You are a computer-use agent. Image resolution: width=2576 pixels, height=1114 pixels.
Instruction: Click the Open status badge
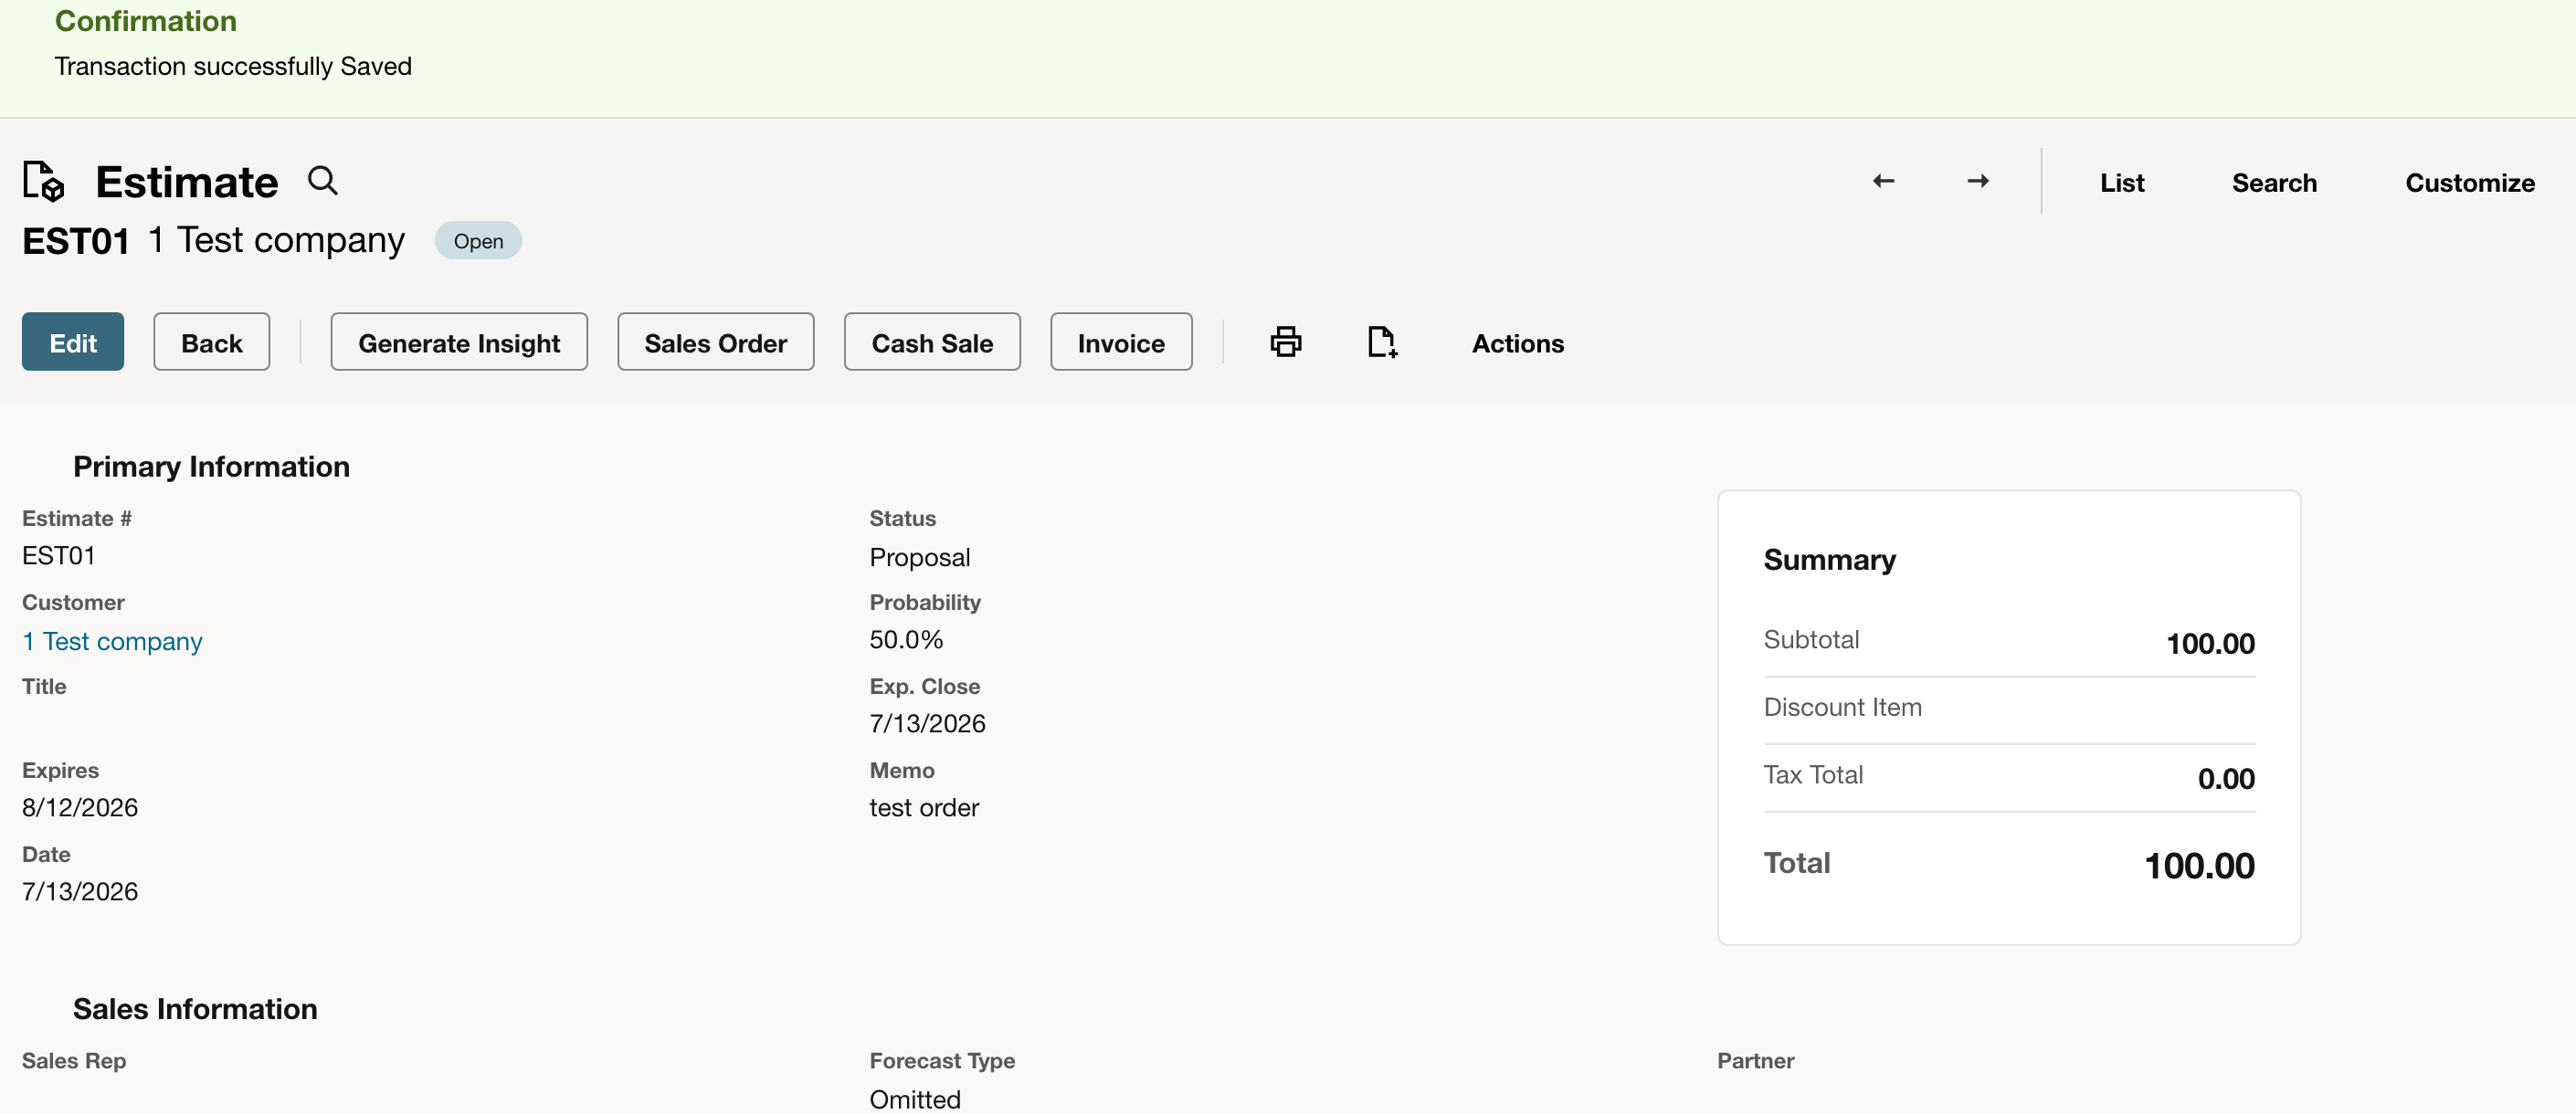[x=478, y=241]
